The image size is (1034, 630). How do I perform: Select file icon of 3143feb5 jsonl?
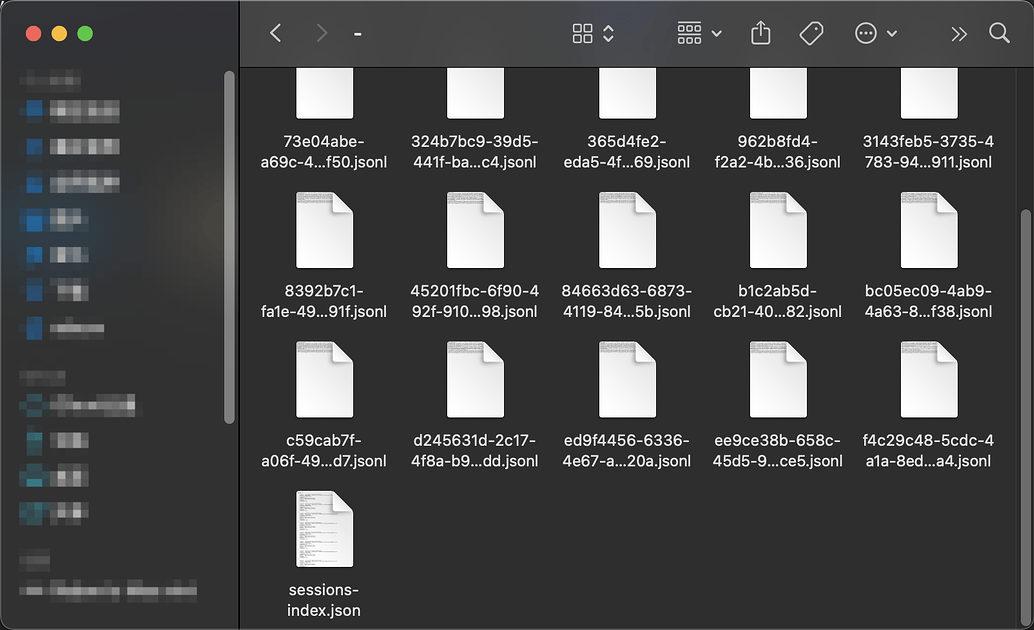(x=929, y=93)
